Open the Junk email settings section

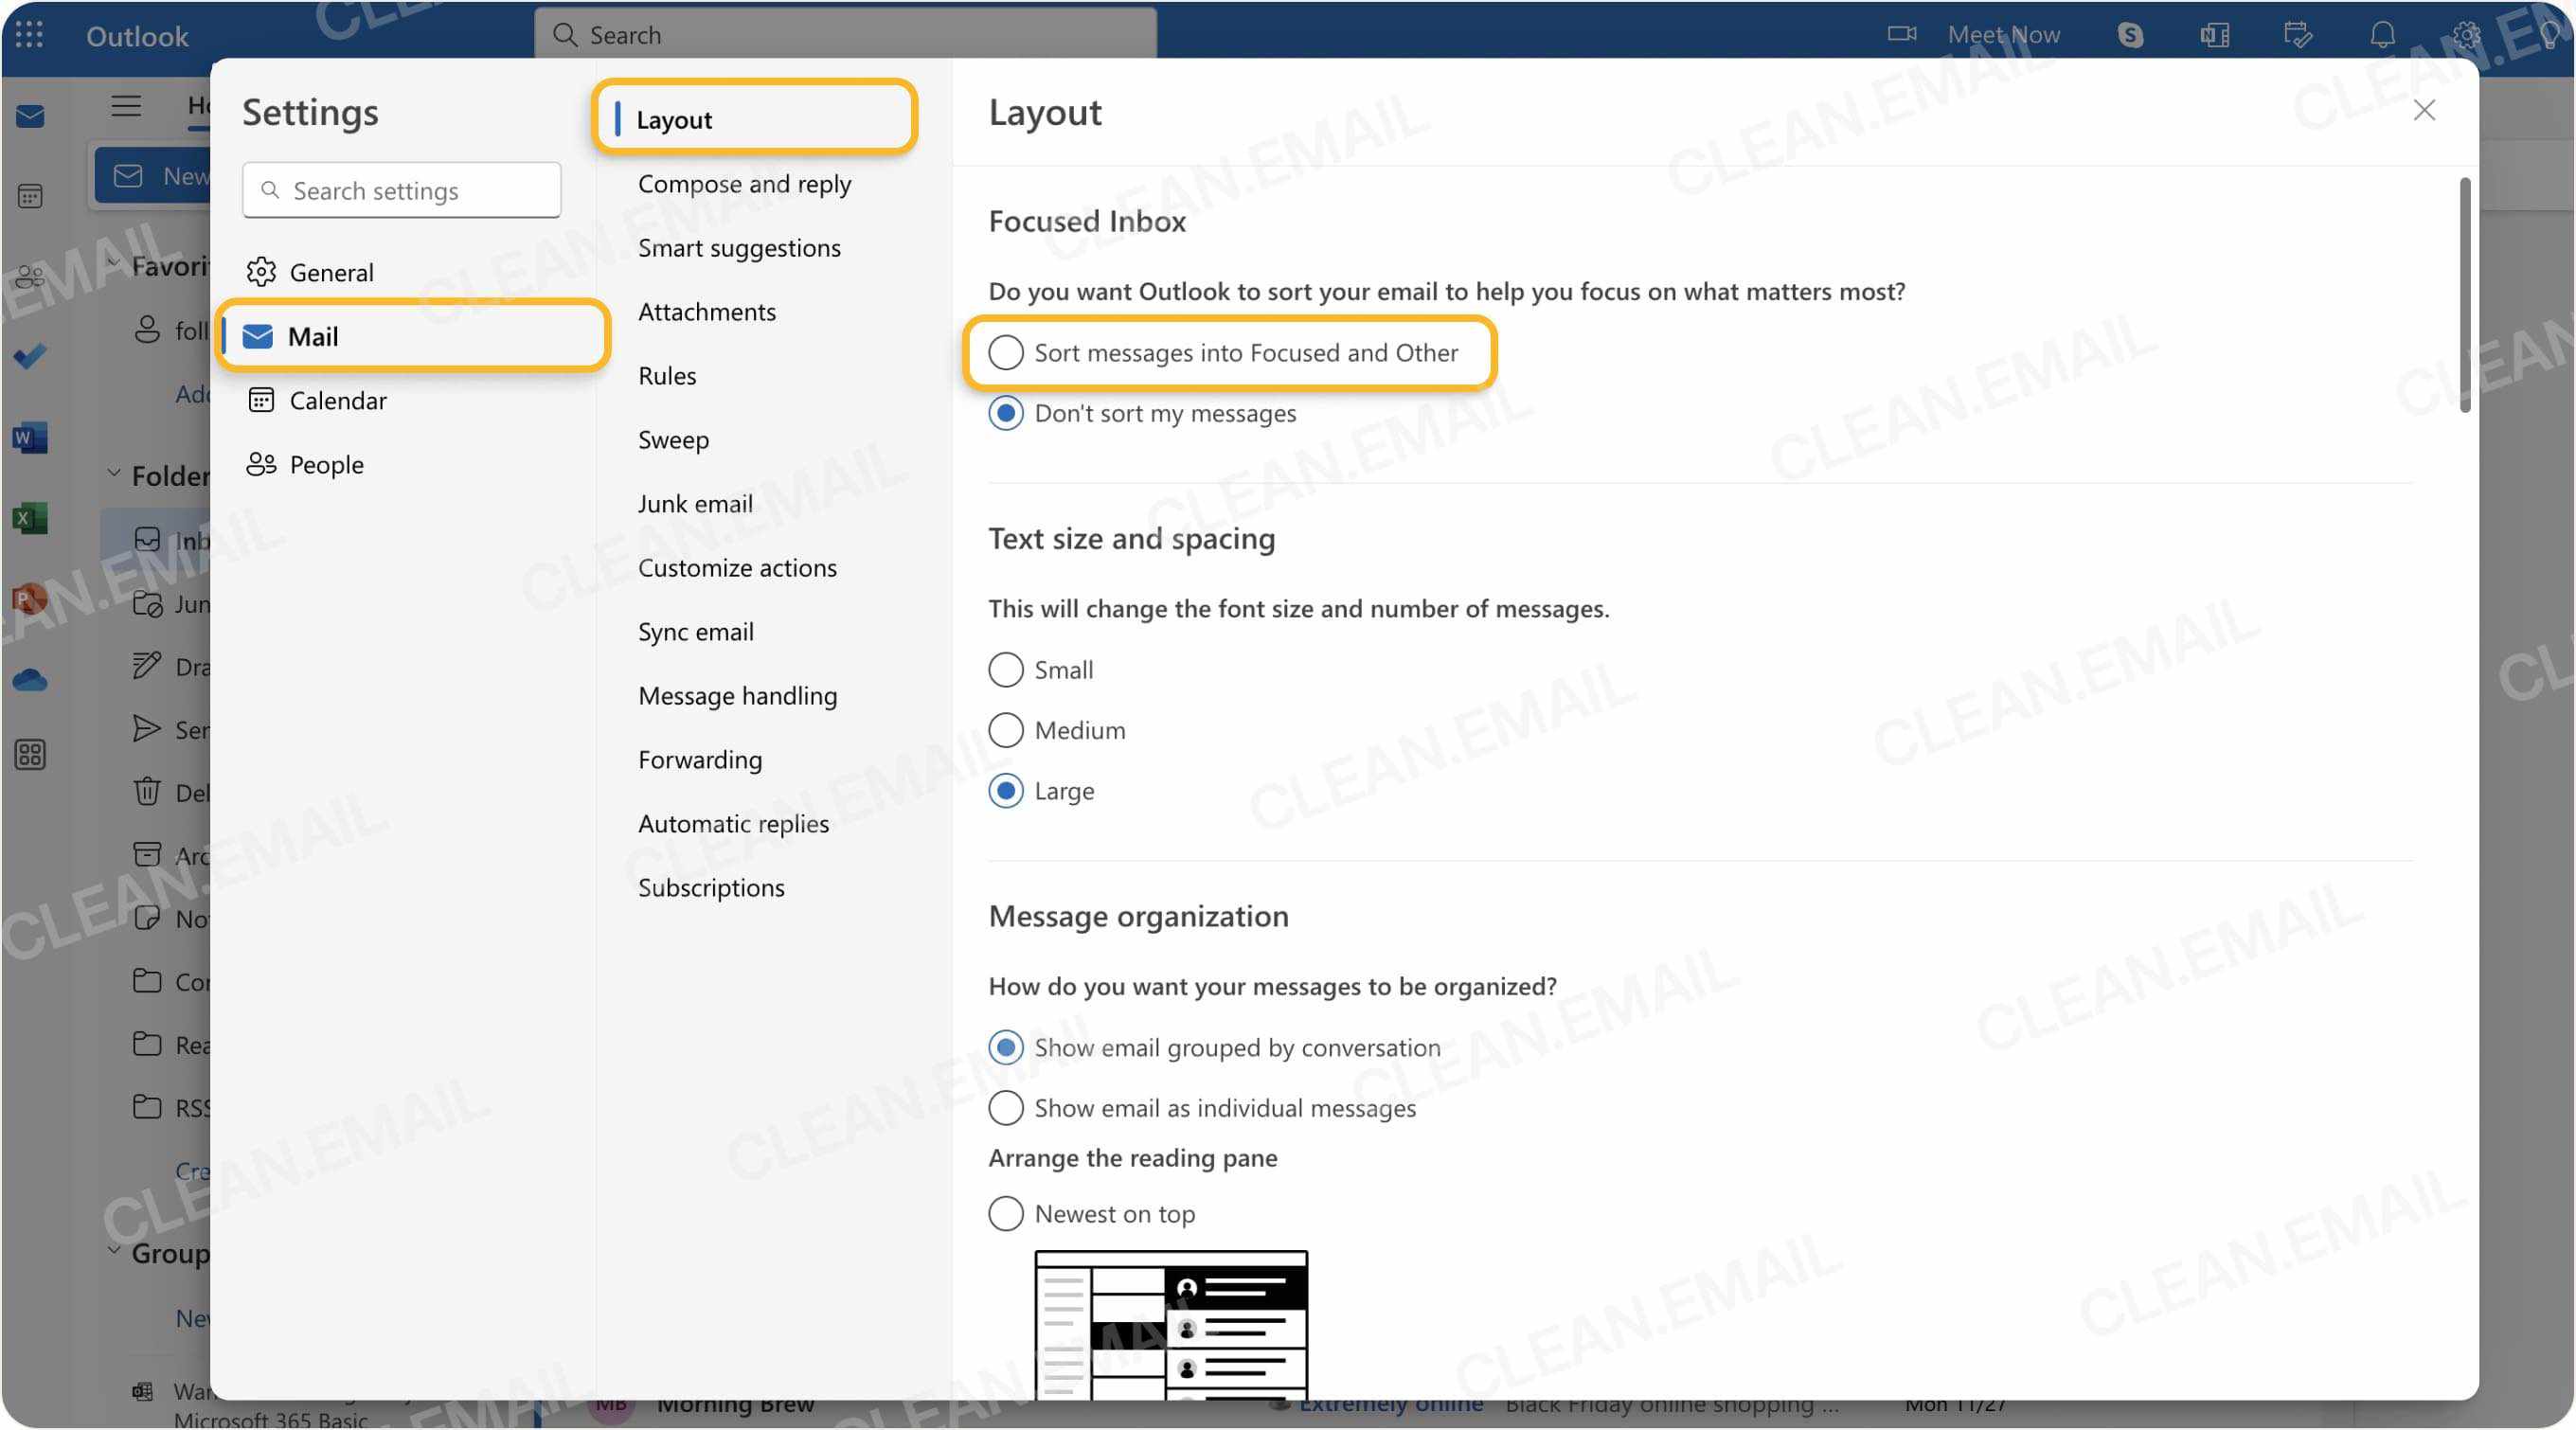695,503
